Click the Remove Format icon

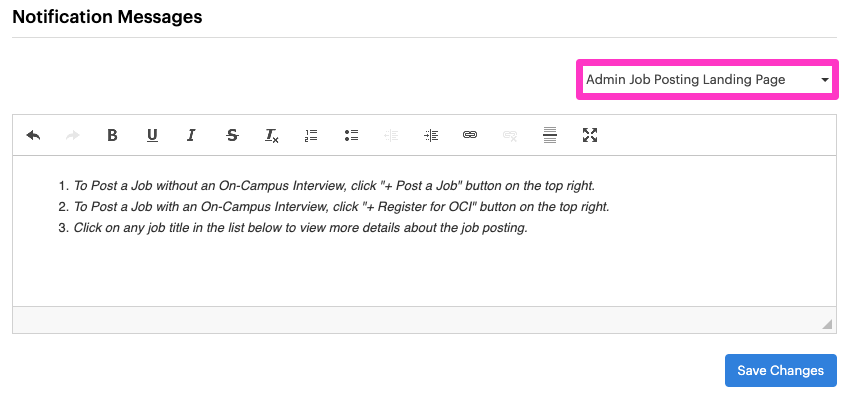coord(272,135)
